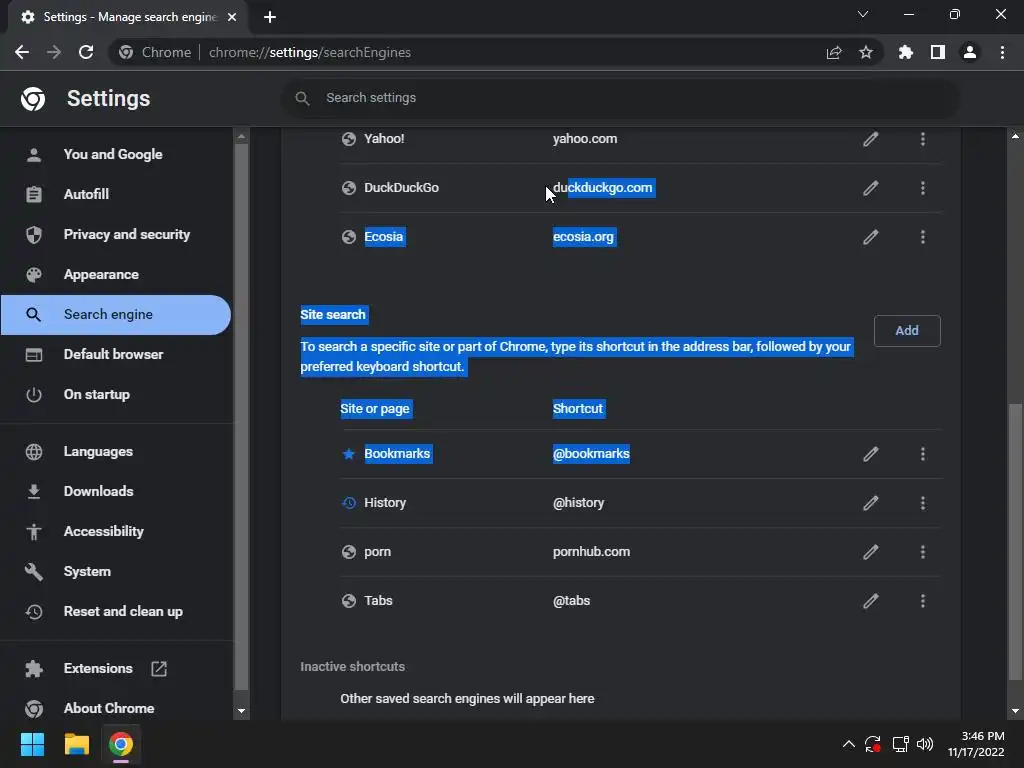Open a new tab
The image size is (1024, 768).
[x=270, y=17]
